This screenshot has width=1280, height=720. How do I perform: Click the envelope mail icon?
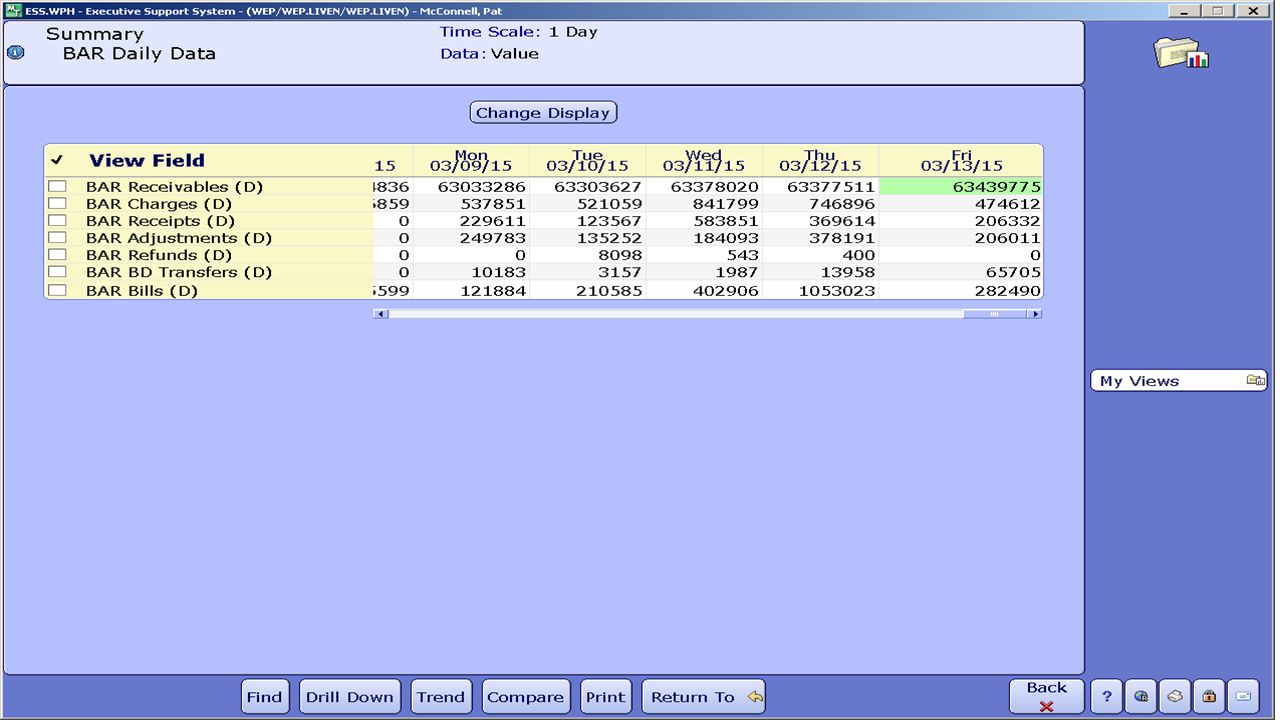click(1243, 696)
